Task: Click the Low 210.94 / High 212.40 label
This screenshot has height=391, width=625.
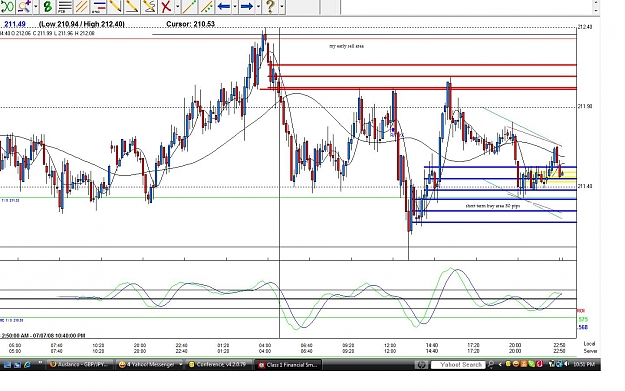Action: (x=82, y=24)
